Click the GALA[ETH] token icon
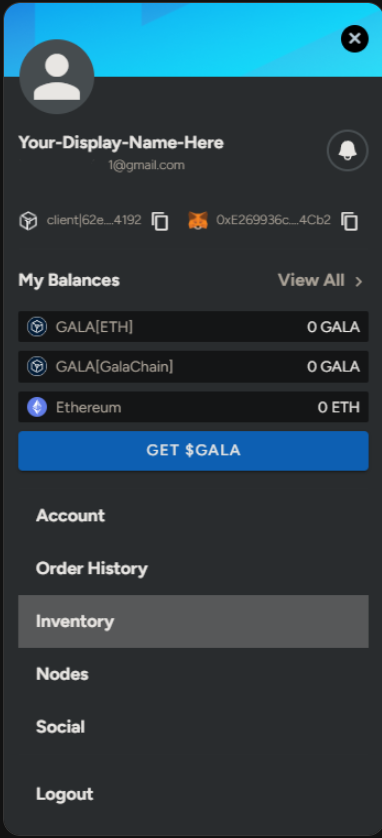The width and height of the screenshot is (382, 838). click(37, 327)
